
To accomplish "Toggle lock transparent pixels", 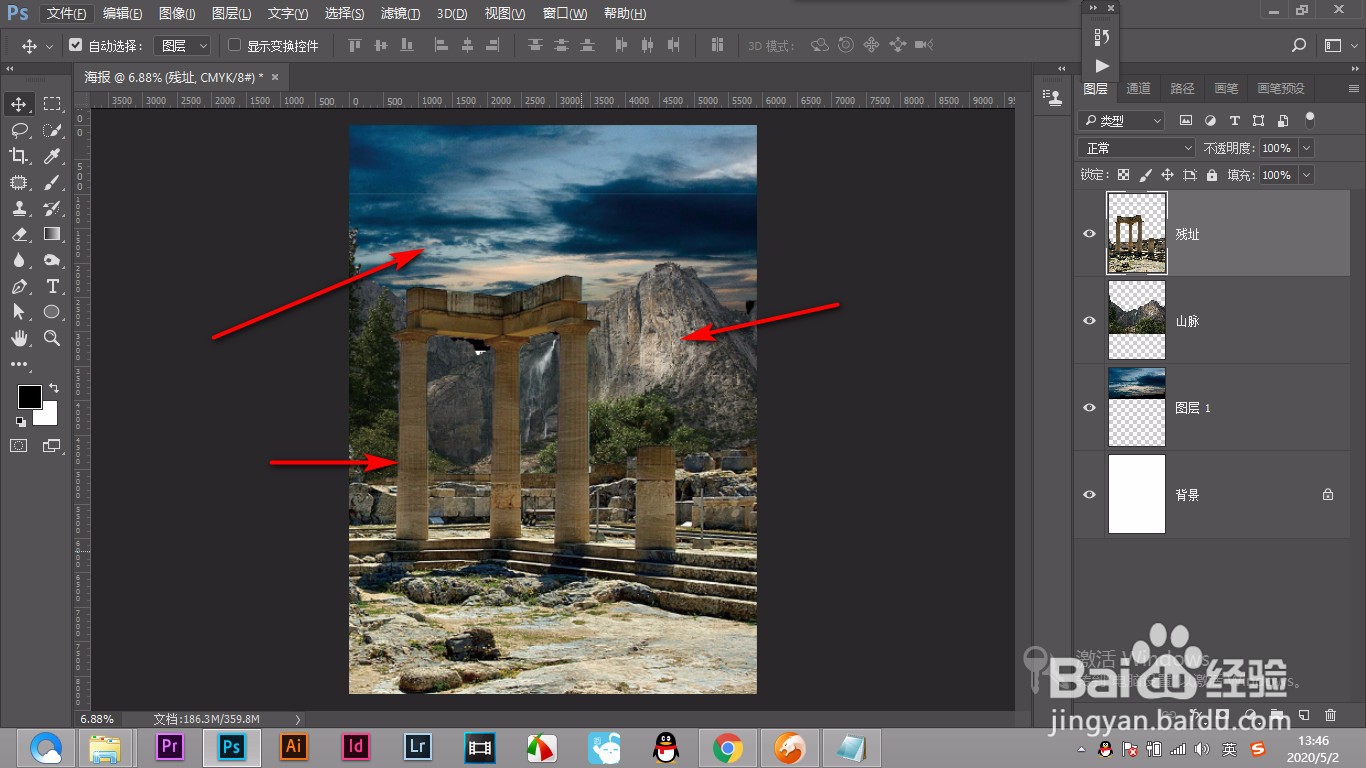I will (1123, 175).
